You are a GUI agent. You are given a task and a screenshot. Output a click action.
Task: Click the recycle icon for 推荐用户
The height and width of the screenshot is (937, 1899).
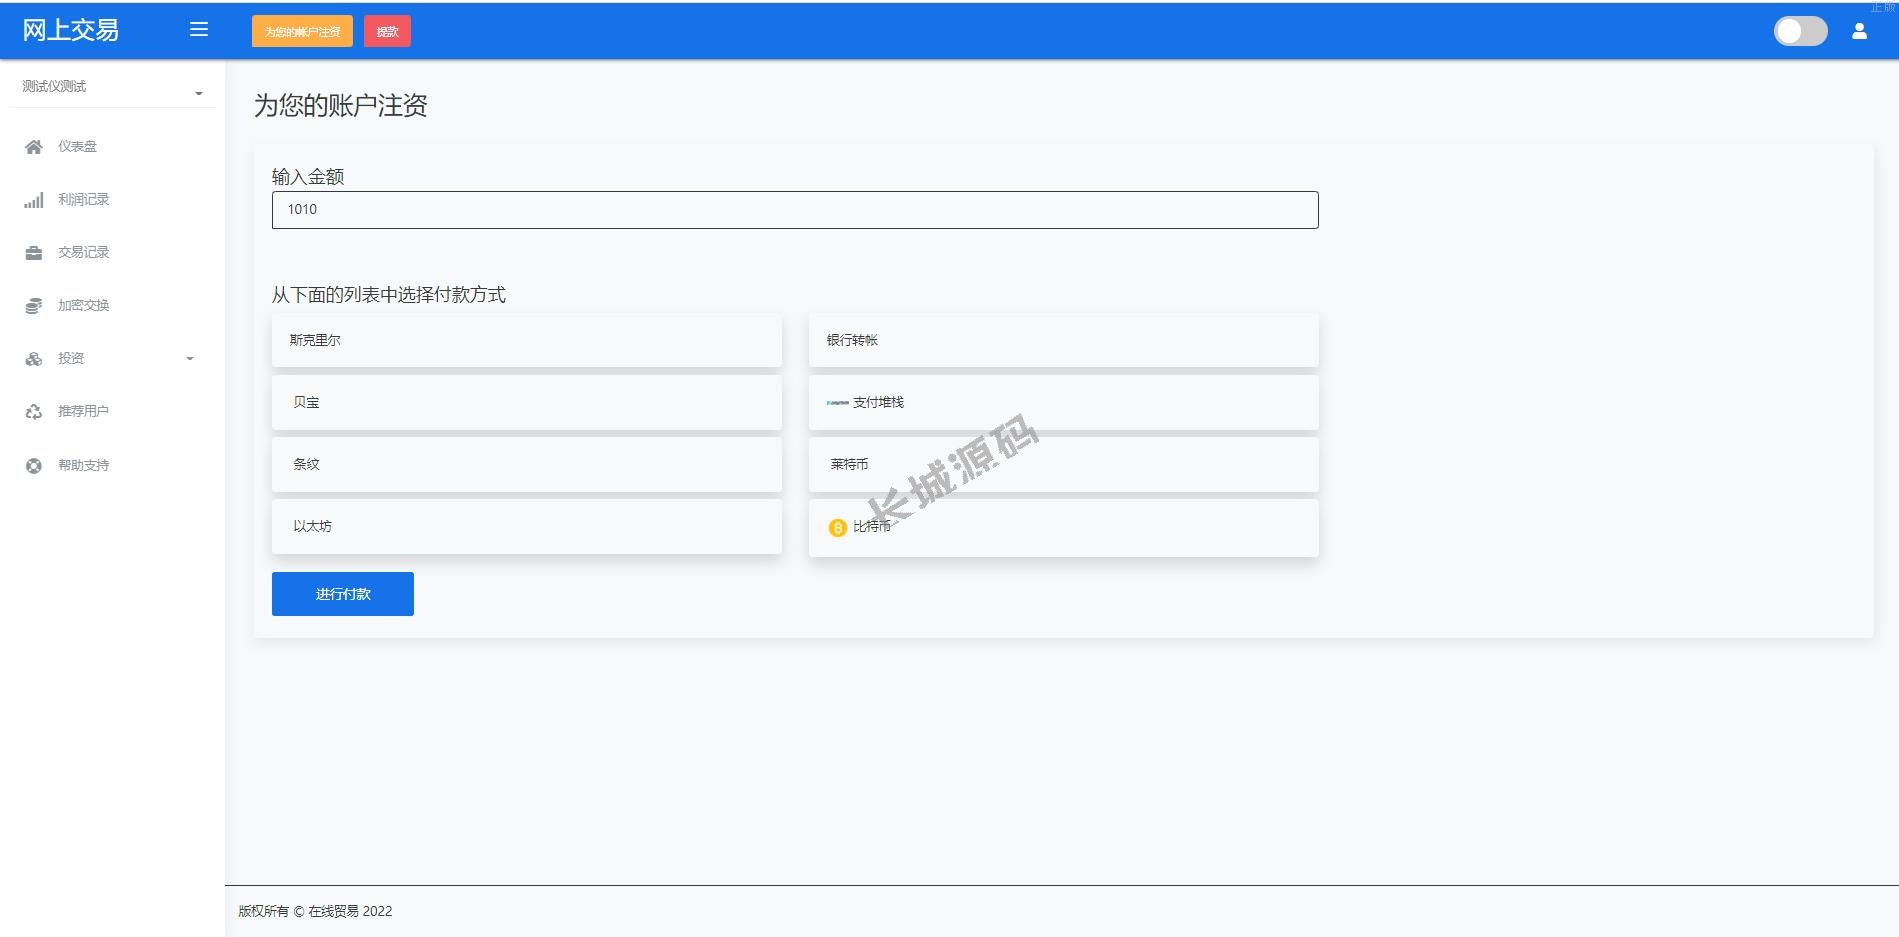(34, 412)
